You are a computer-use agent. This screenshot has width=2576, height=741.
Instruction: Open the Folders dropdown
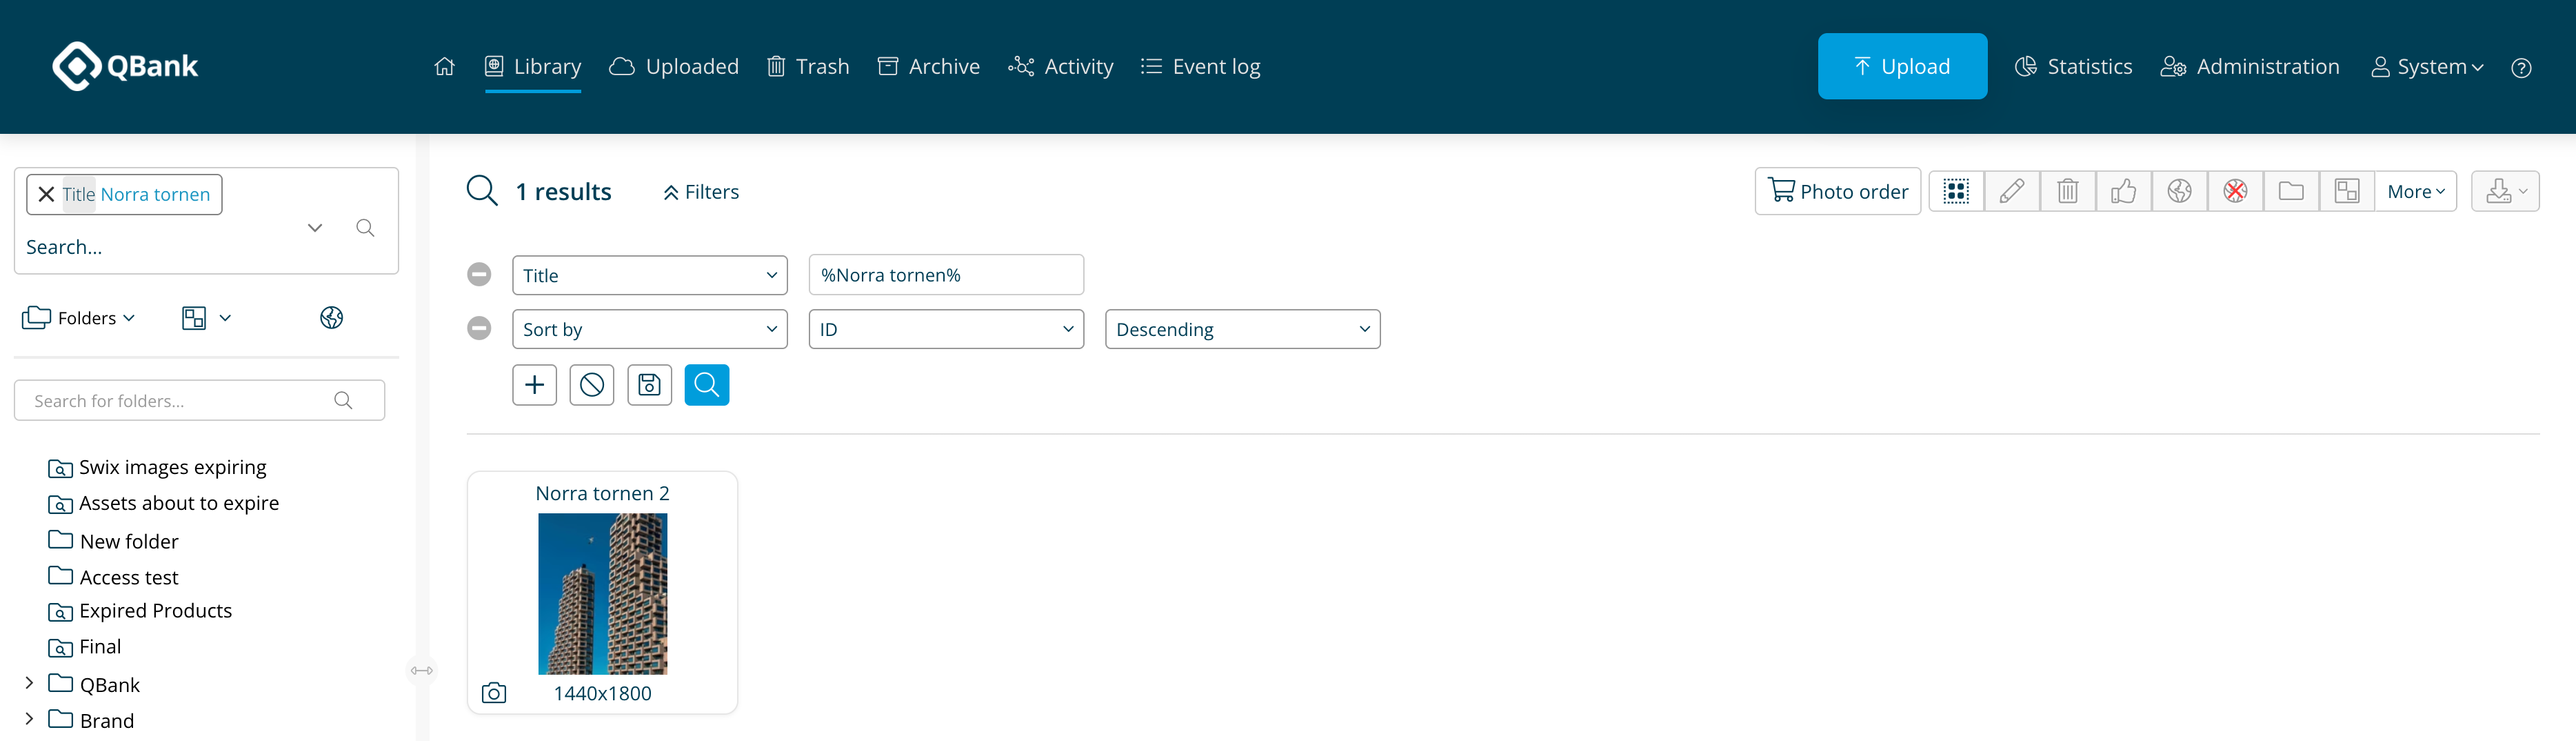pyautogui.click(x=78, y=318)
